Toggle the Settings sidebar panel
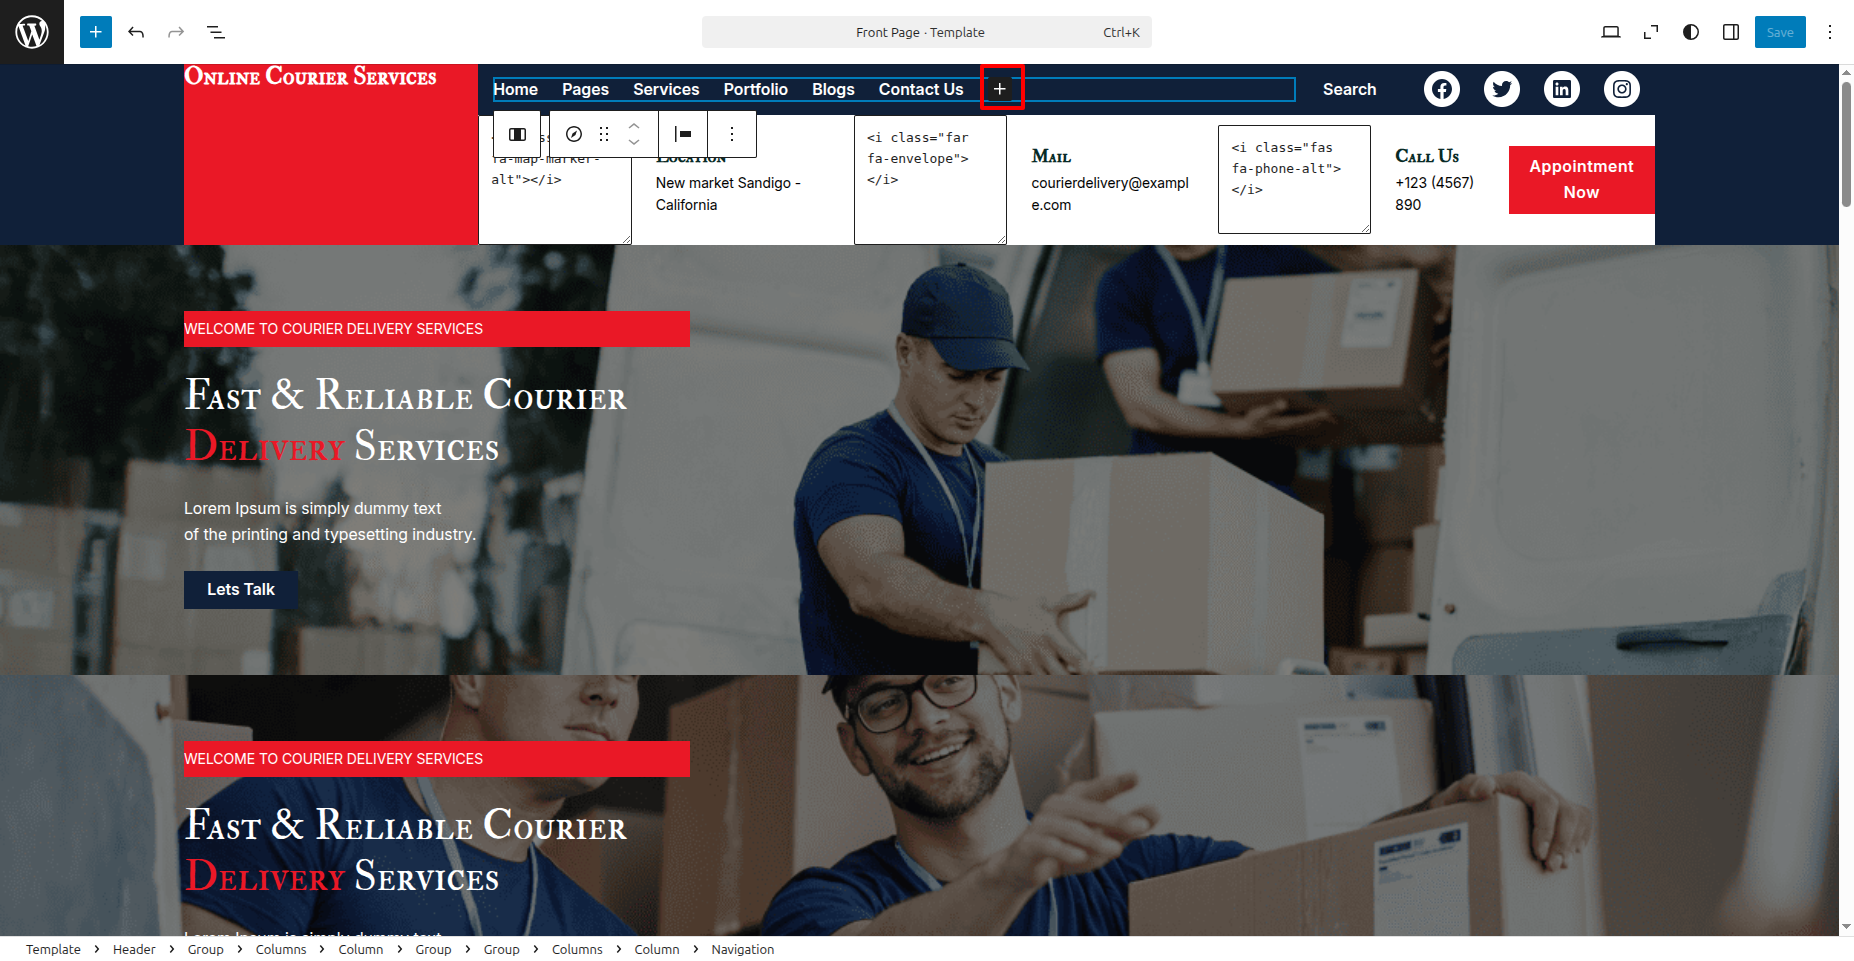The image size is (1854, 961). [1730, 32]
